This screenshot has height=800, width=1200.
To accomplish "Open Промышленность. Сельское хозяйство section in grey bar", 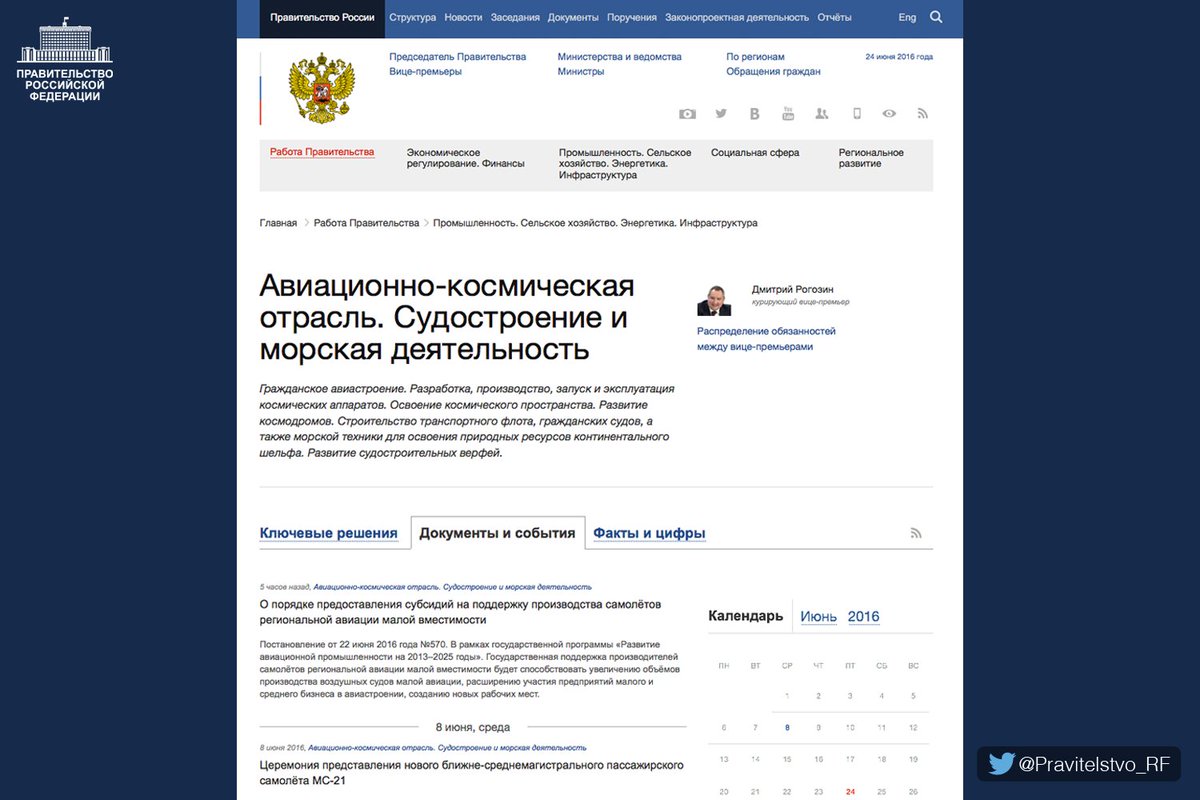I will 625,164.
